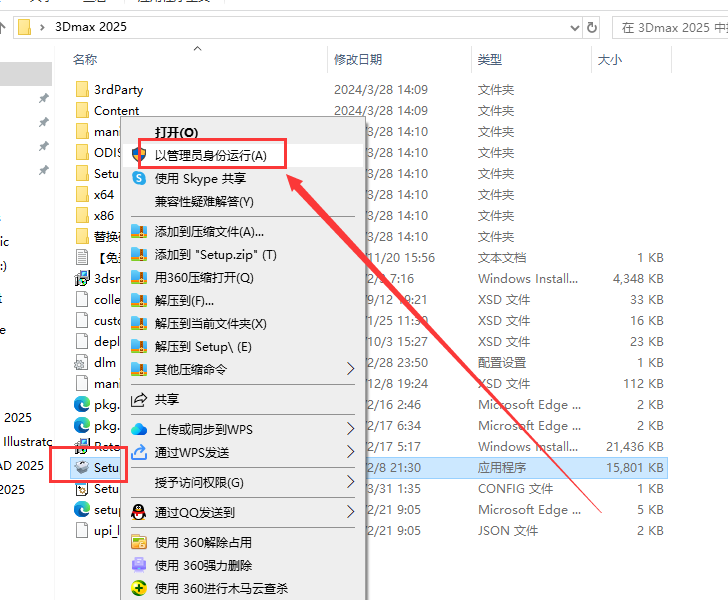Select the x64 folder in file list
Image resolution: width=728 pixels, height=600 pixels.
103,195
